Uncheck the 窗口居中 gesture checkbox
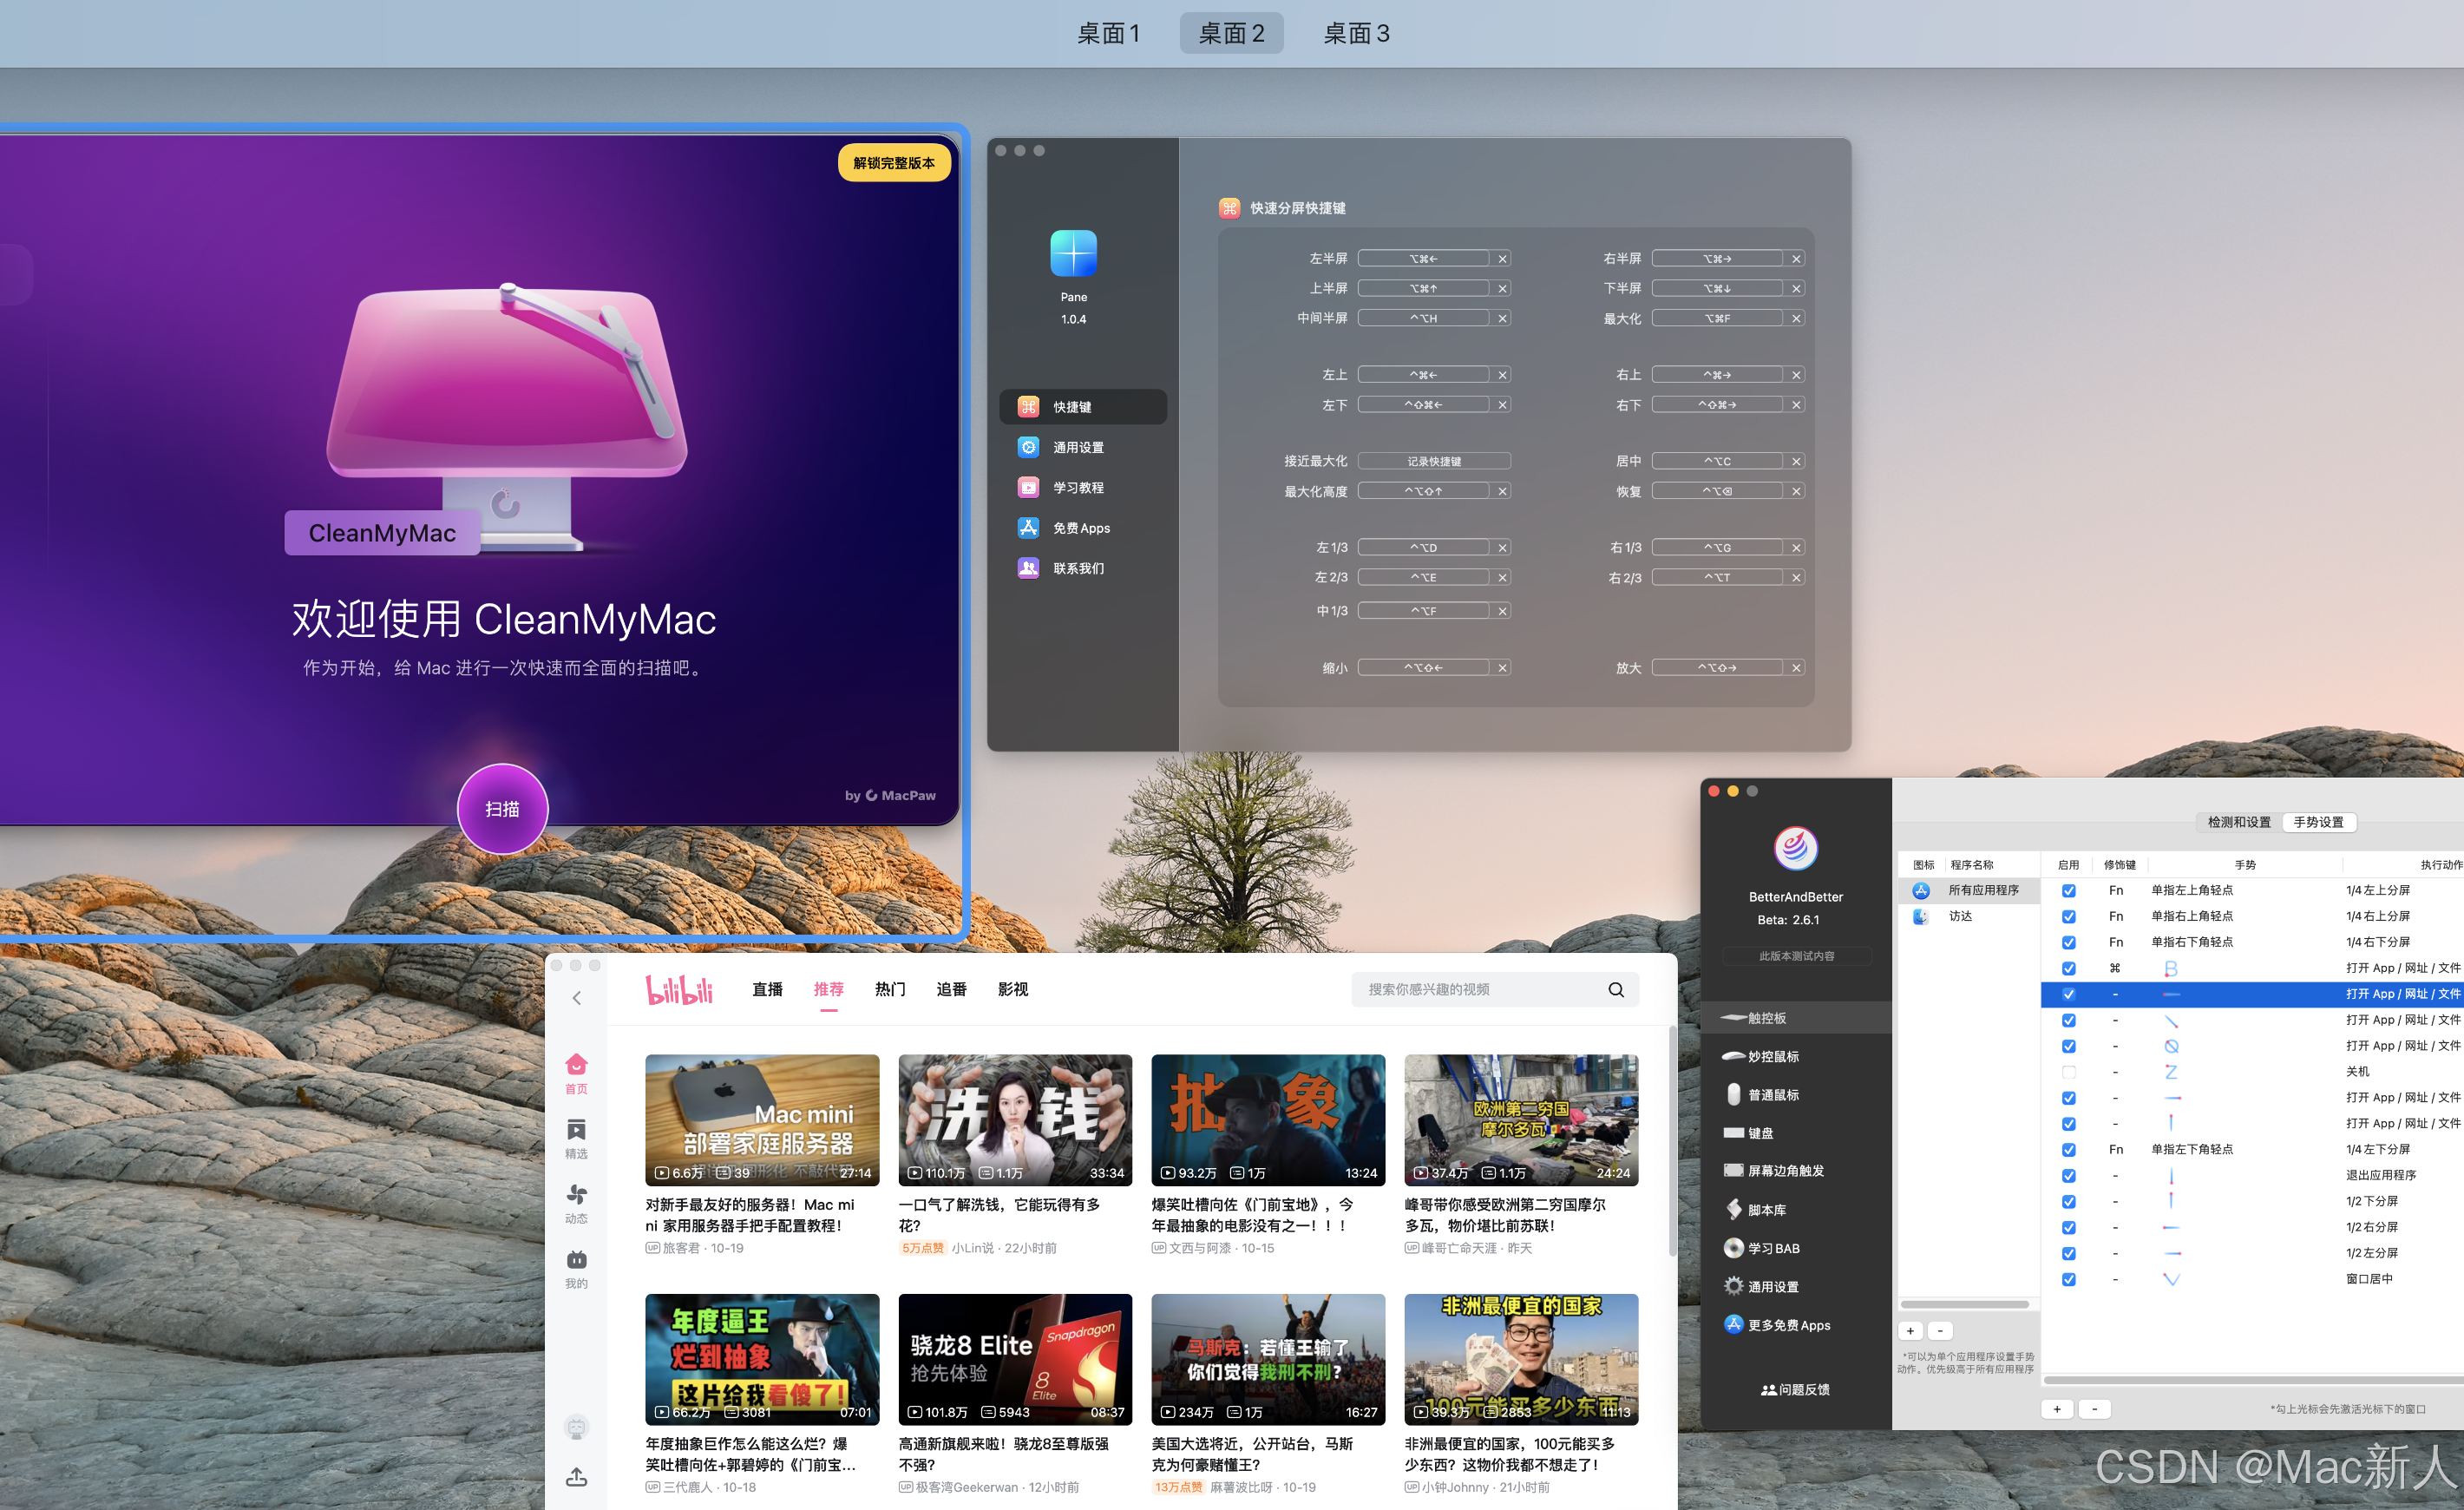The width and height of the screenshot is (2464, 1510). [x=2069, y=1280]
